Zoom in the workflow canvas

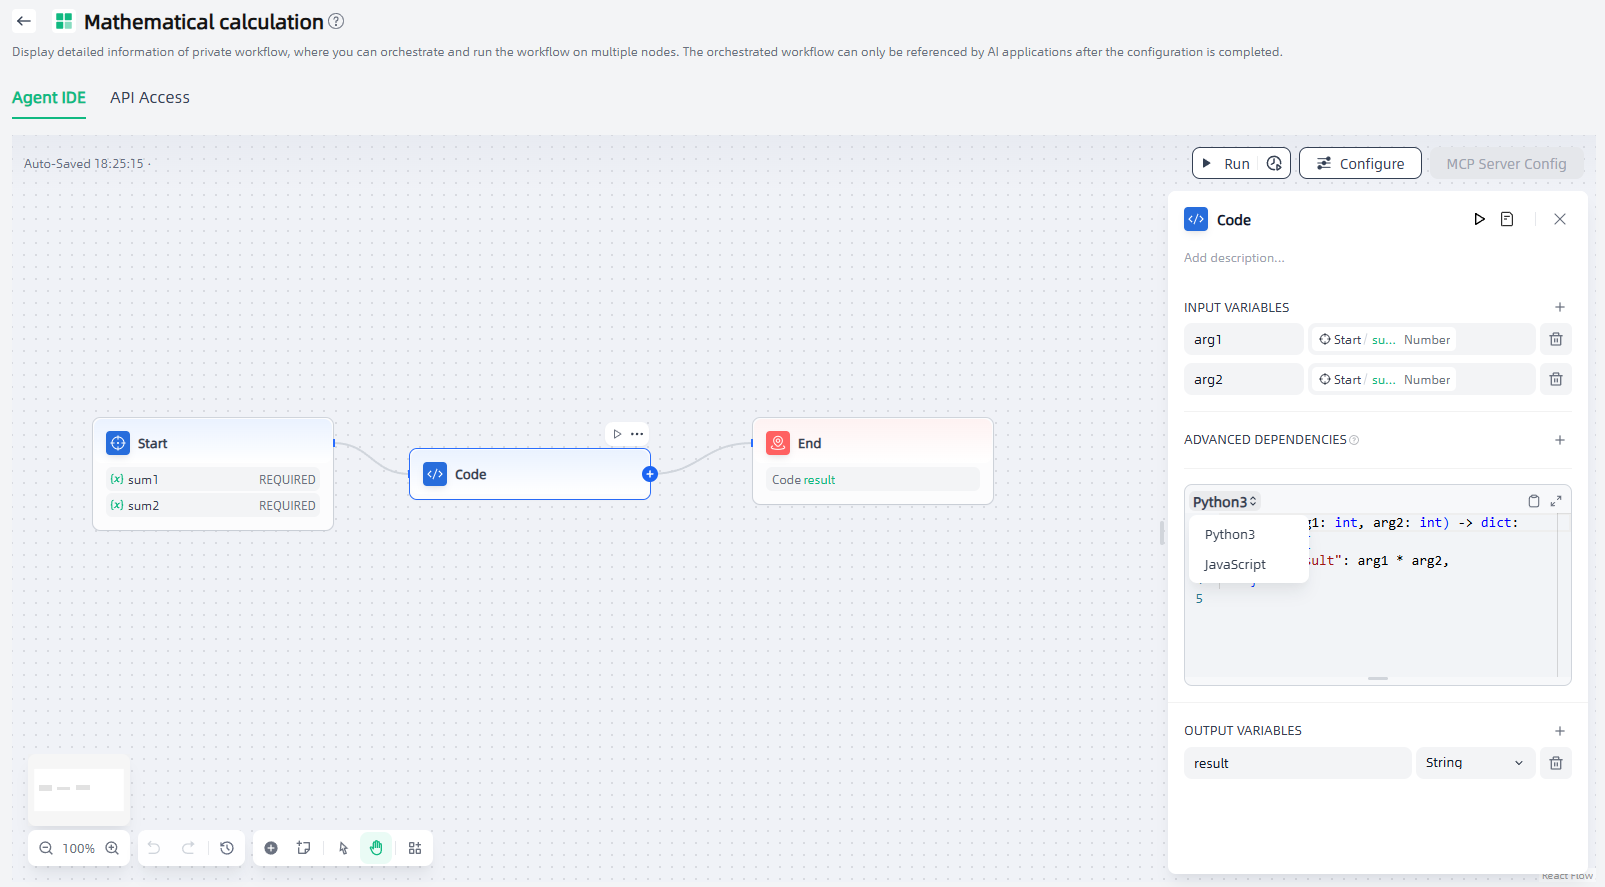pyautogui.click(x=112, y=848)
